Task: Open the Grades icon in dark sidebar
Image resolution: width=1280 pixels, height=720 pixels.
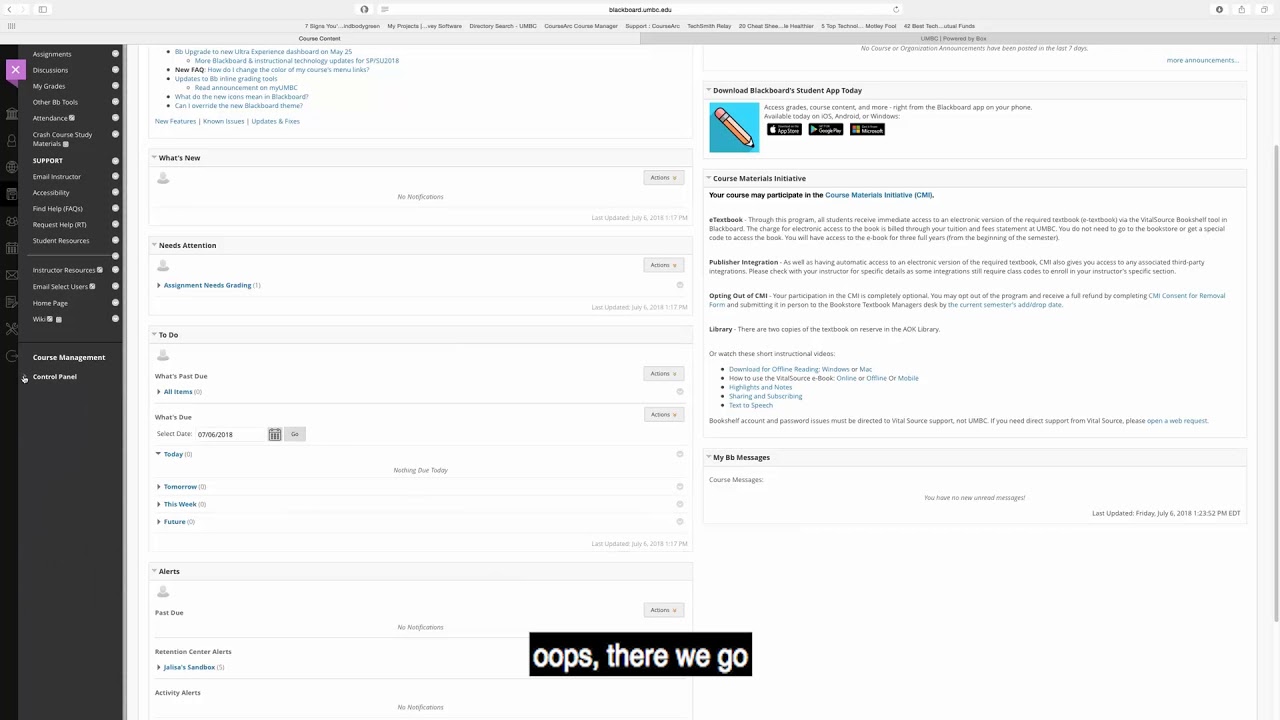Action: (12, 303)
